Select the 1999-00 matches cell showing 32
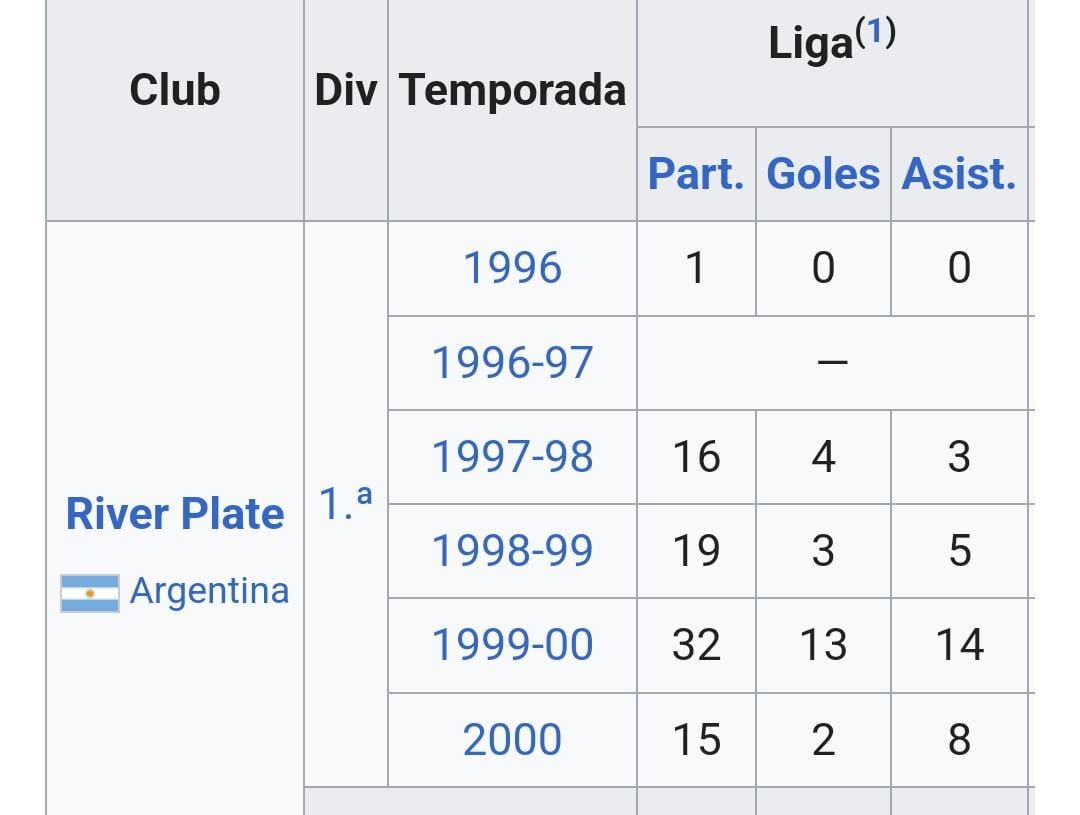Image resolution: width=1080 pixels, height=815 pixels. click(696, 646)
